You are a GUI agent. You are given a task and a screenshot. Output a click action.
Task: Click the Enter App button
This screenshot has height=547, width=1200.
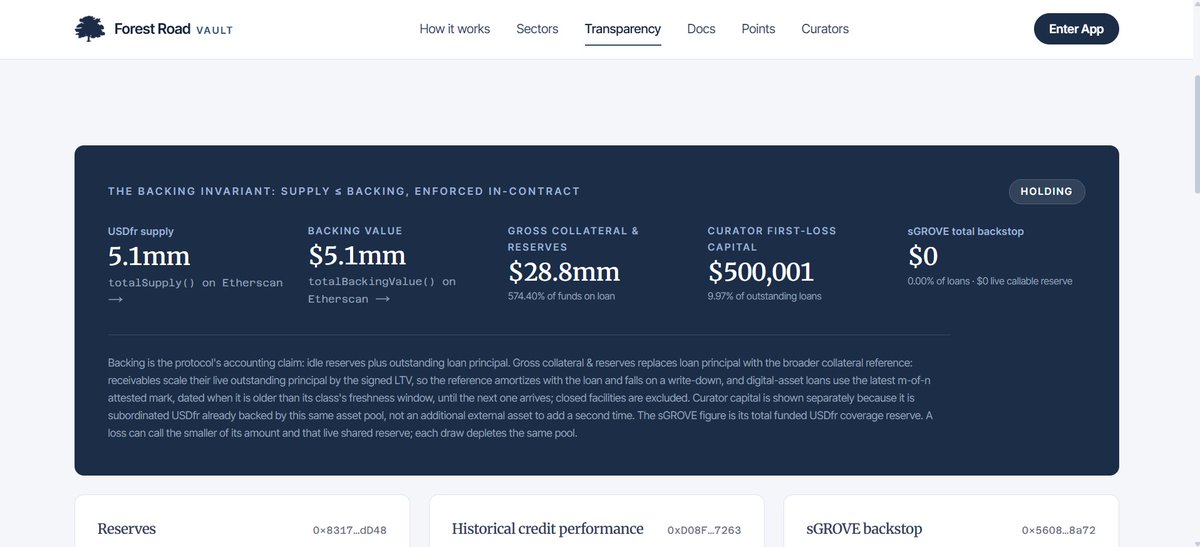click(1076, 29)
